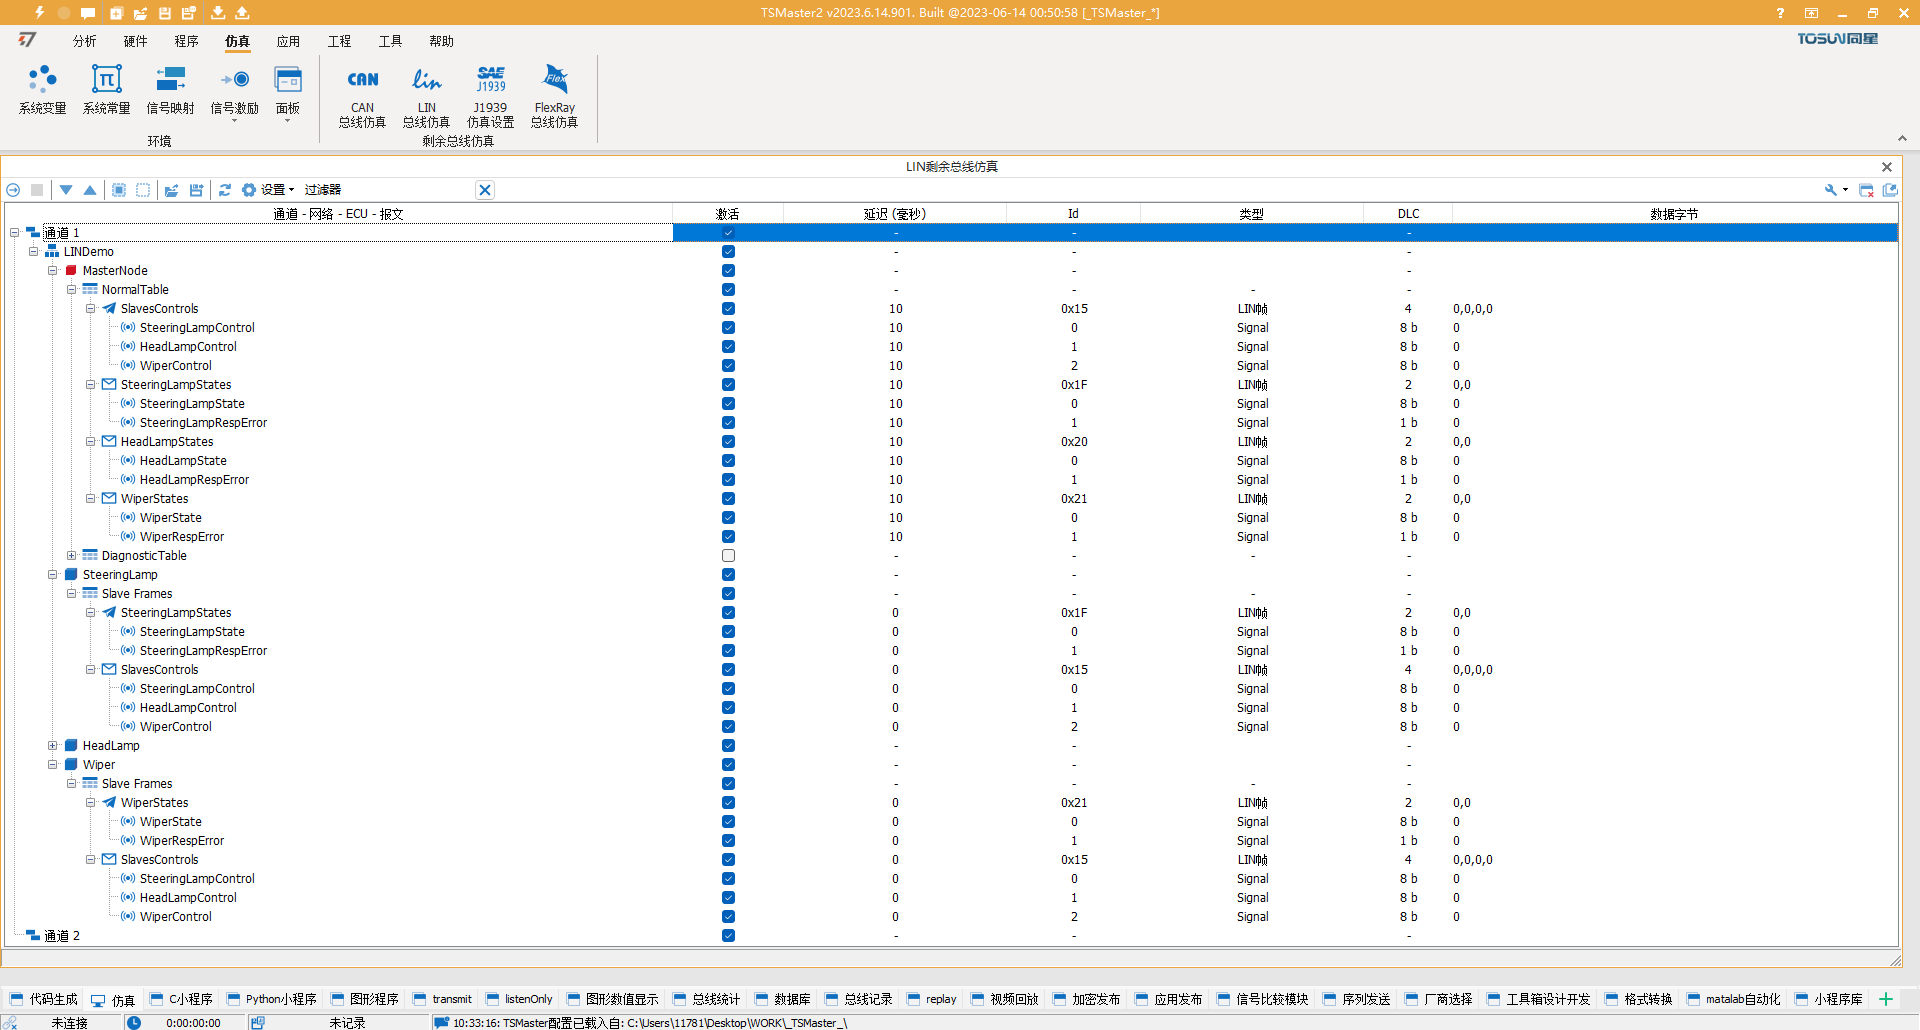Collapse the MasterNode tree node
1920x1030 pixels.
pyautogui.click(x=54, y=270)
